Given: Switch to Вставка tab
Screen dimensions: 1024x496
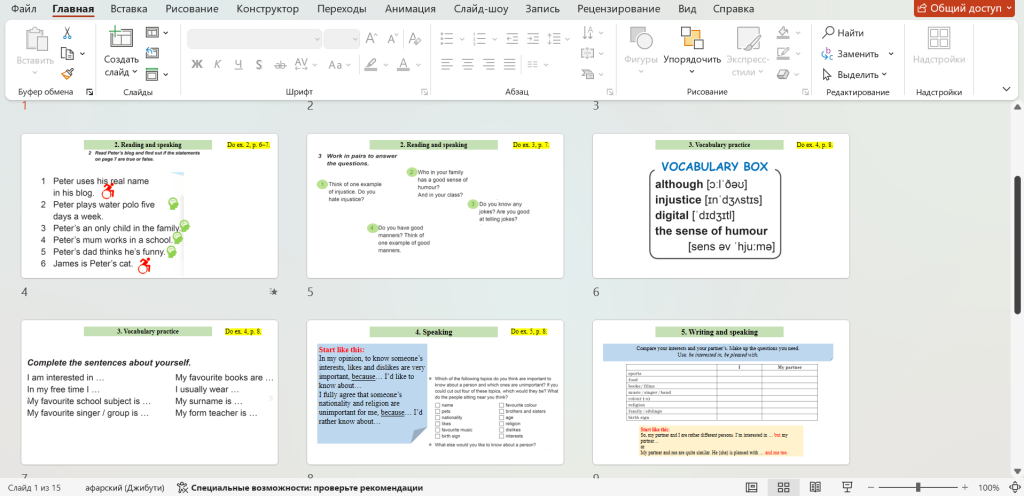Looking at the screenshot, I should click(129, 9).
